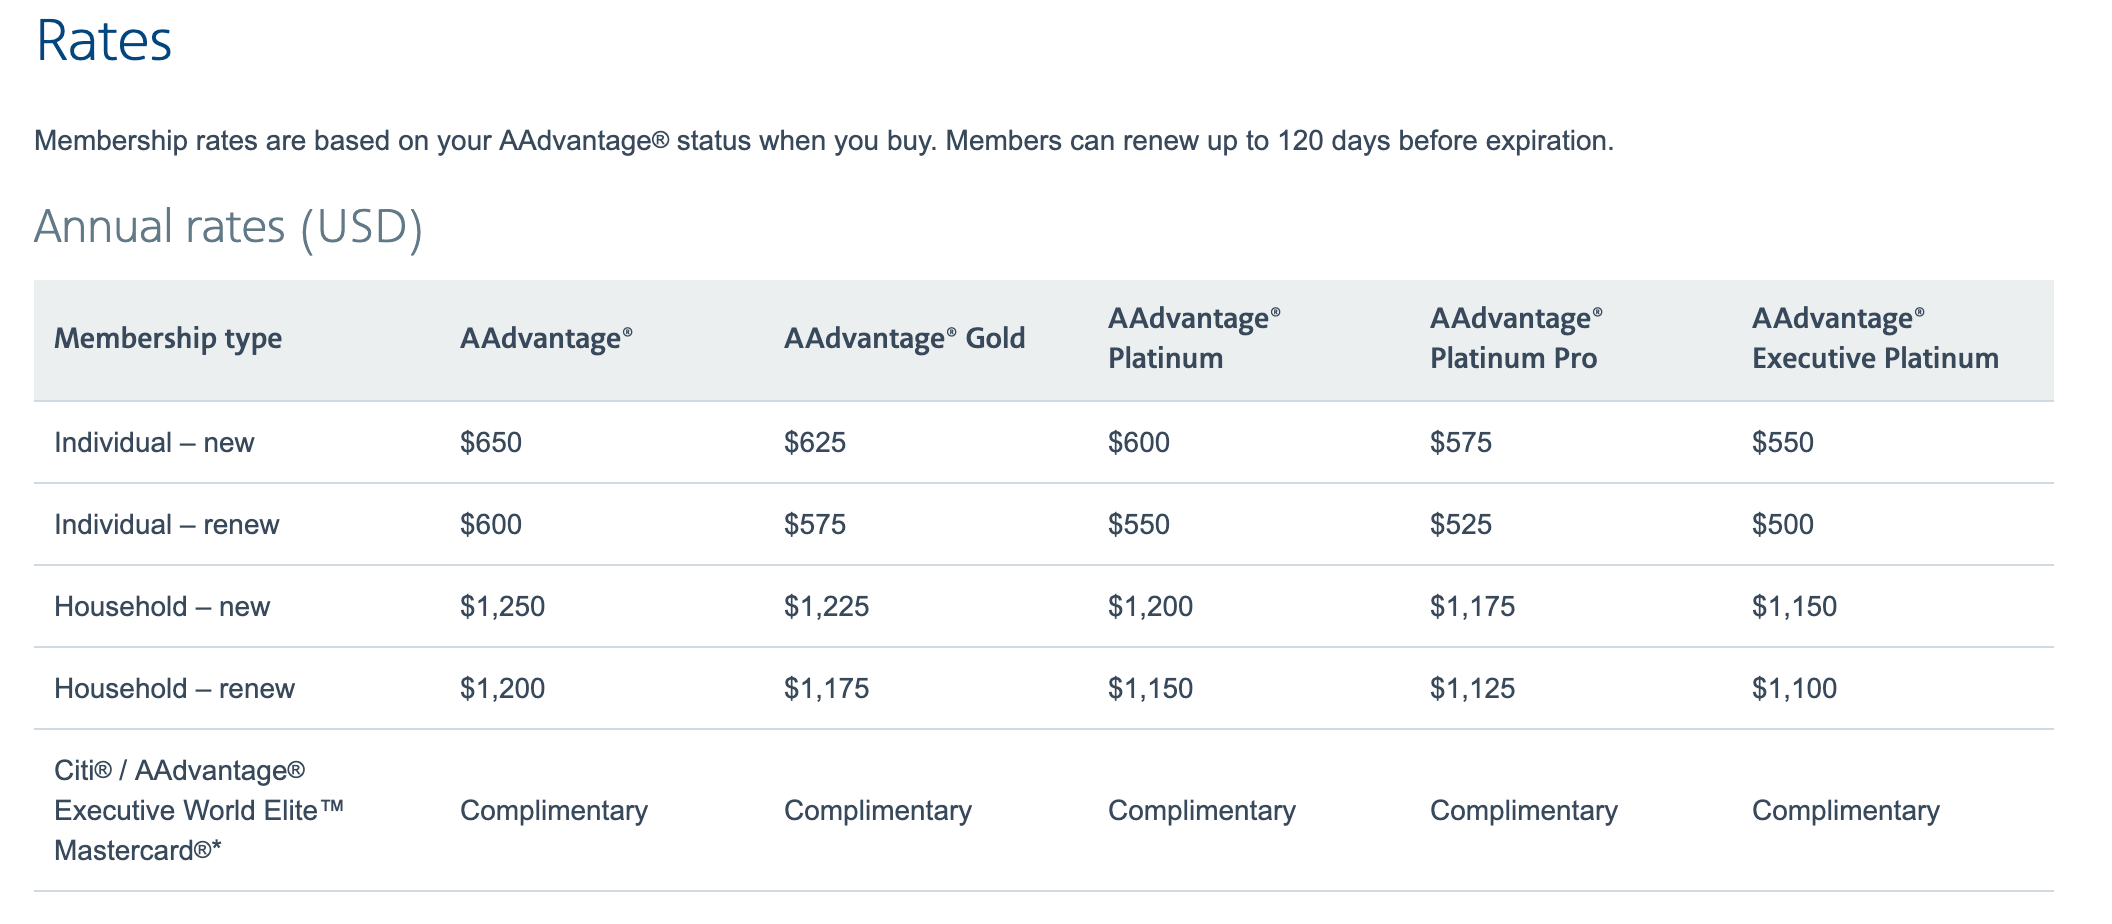Select the Household – new row label
This screenshot has width=2112, height=924.
pos(162,607)
